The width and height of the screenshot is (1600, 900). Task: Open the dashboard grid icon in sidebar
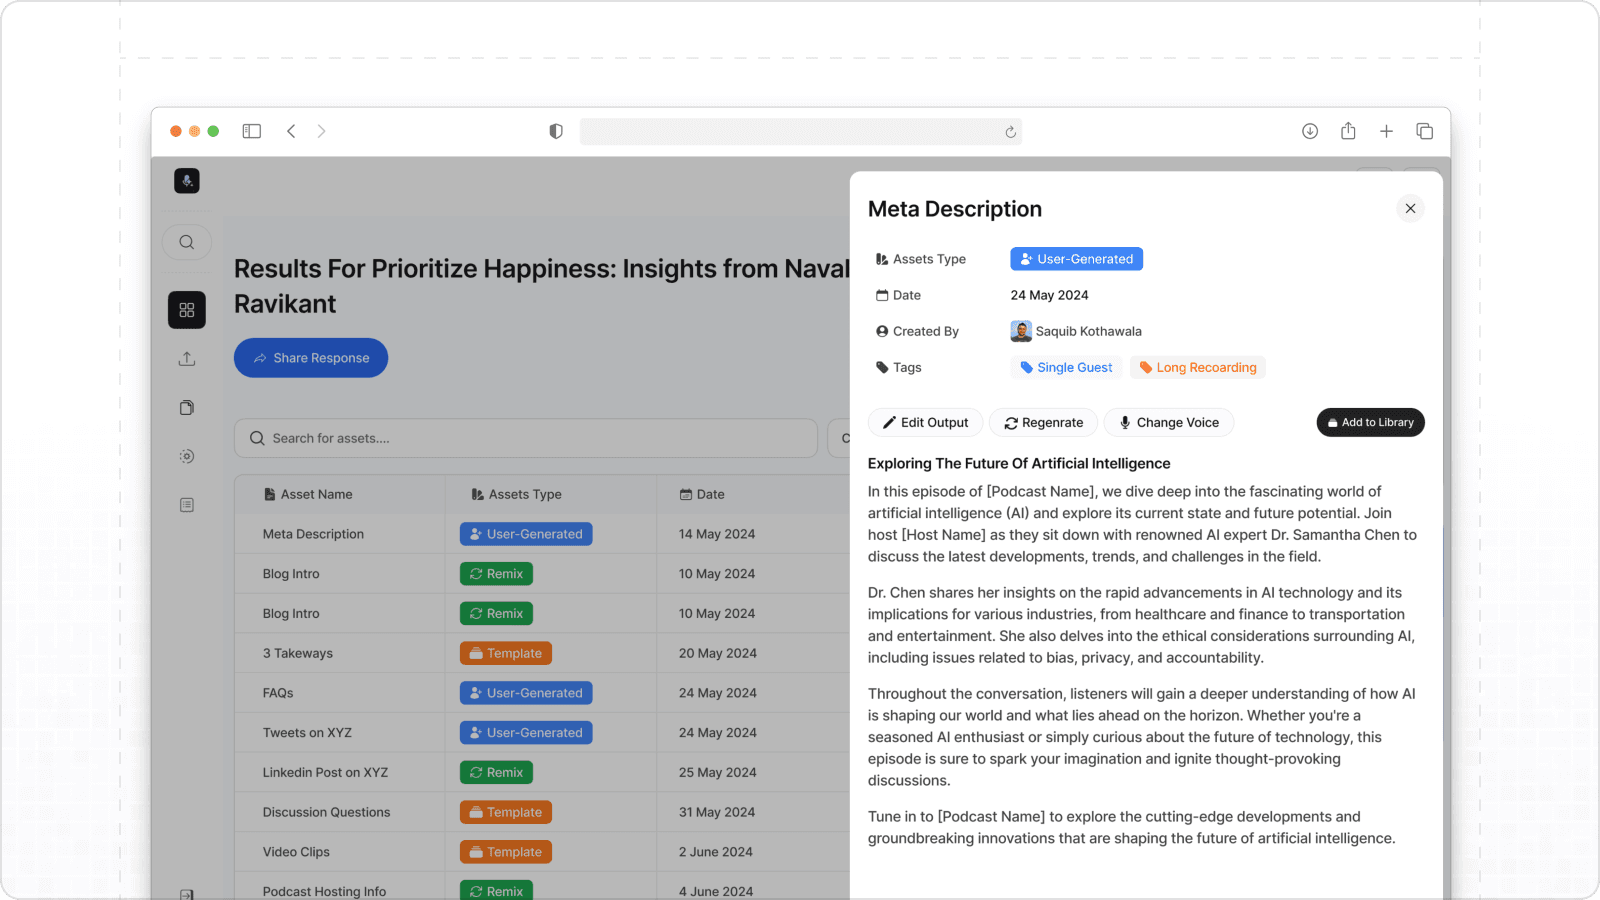click(x=187, y=310)
